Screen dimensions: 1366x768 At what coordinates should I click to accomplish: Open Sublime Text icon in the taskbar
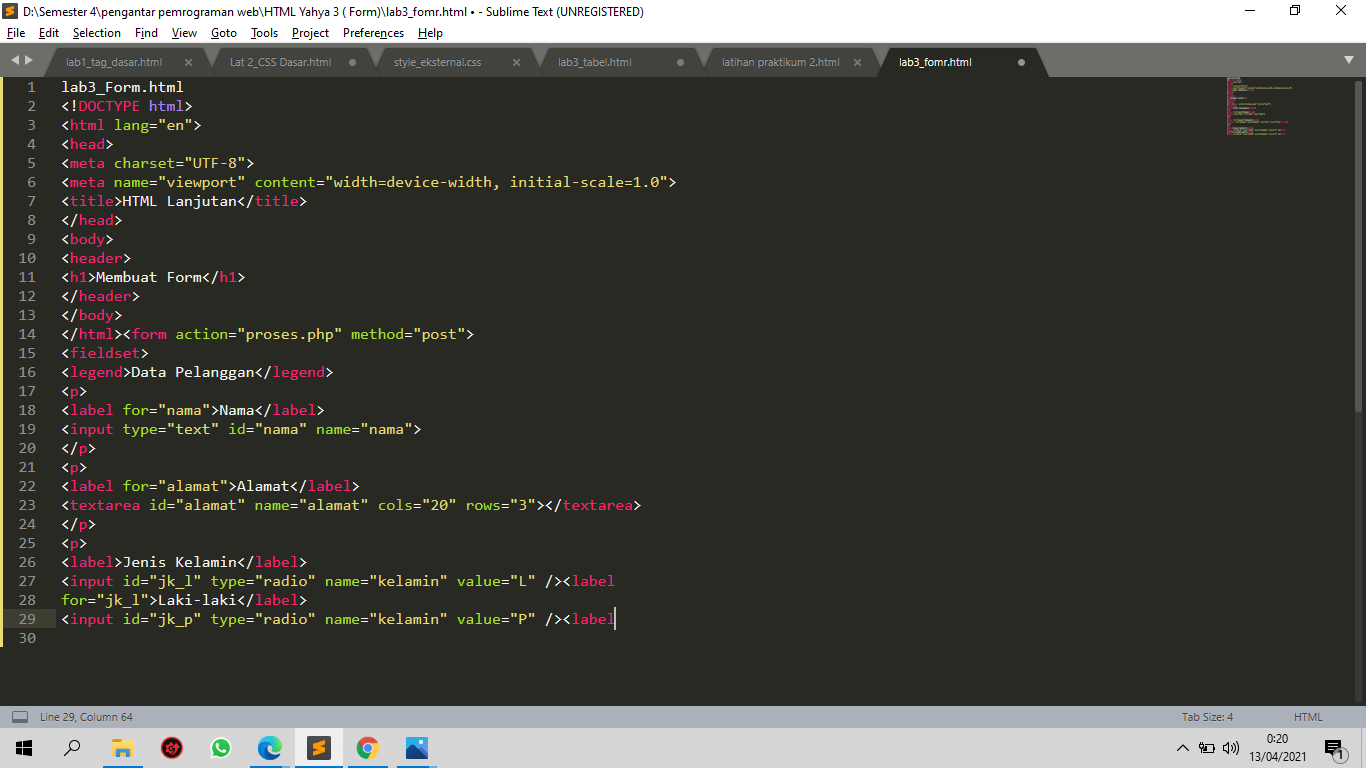click(x=319, y=747)
